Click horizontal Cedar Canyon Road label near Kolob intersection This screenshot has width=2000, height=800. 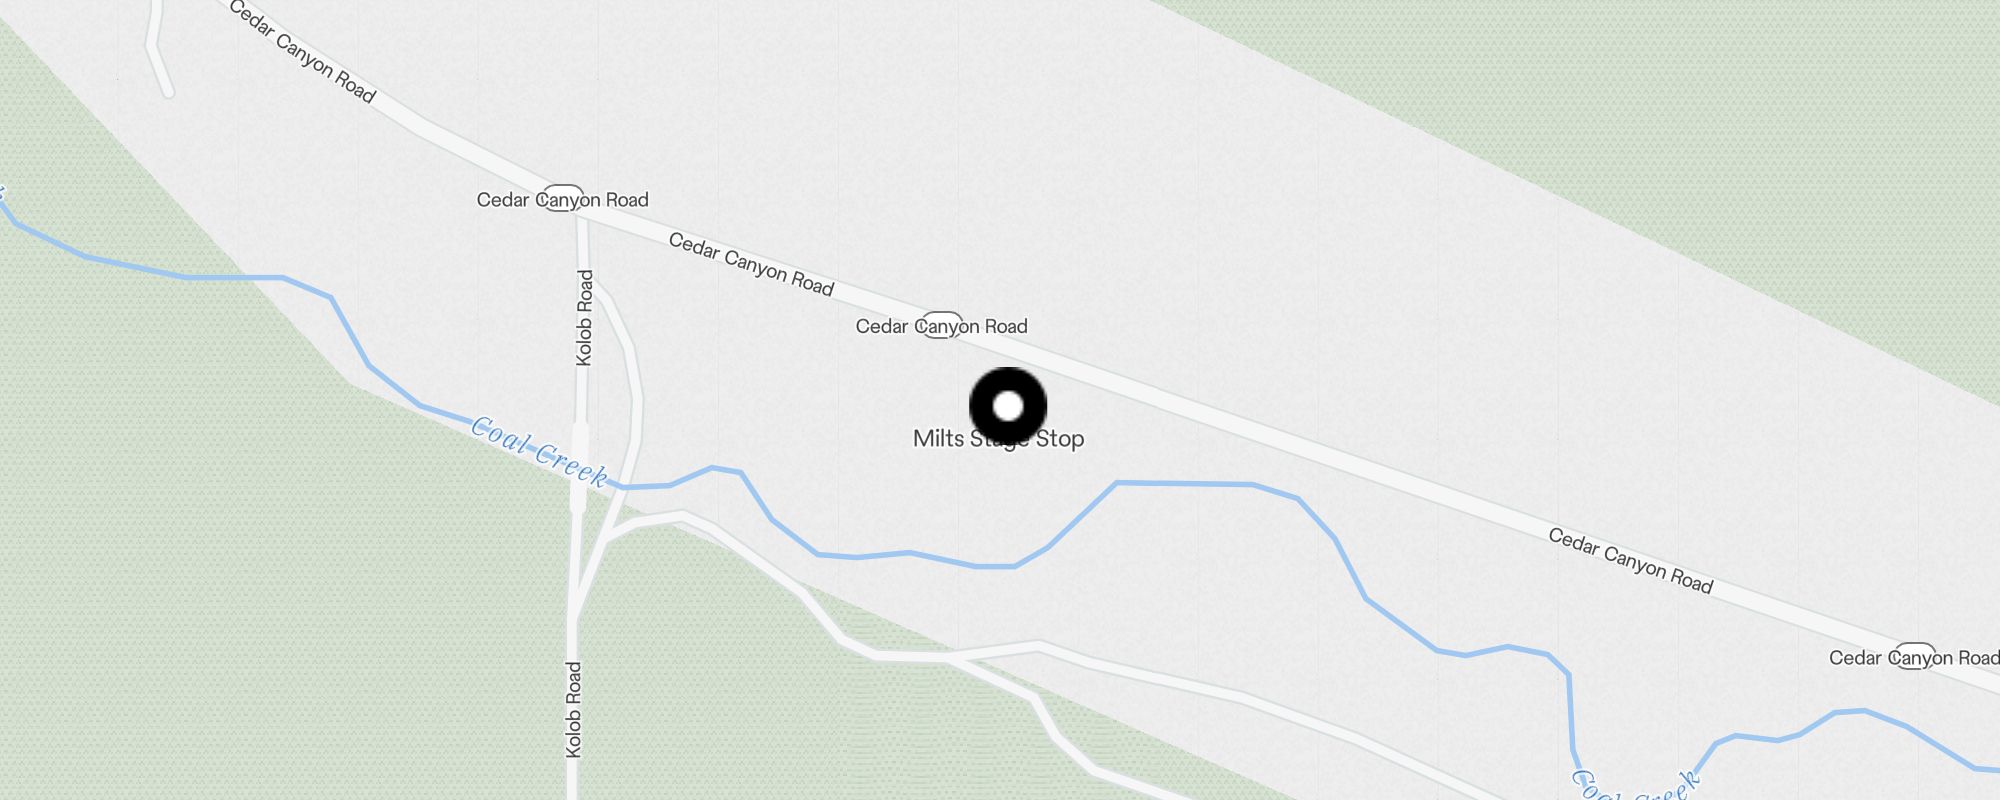pos(563,200)
